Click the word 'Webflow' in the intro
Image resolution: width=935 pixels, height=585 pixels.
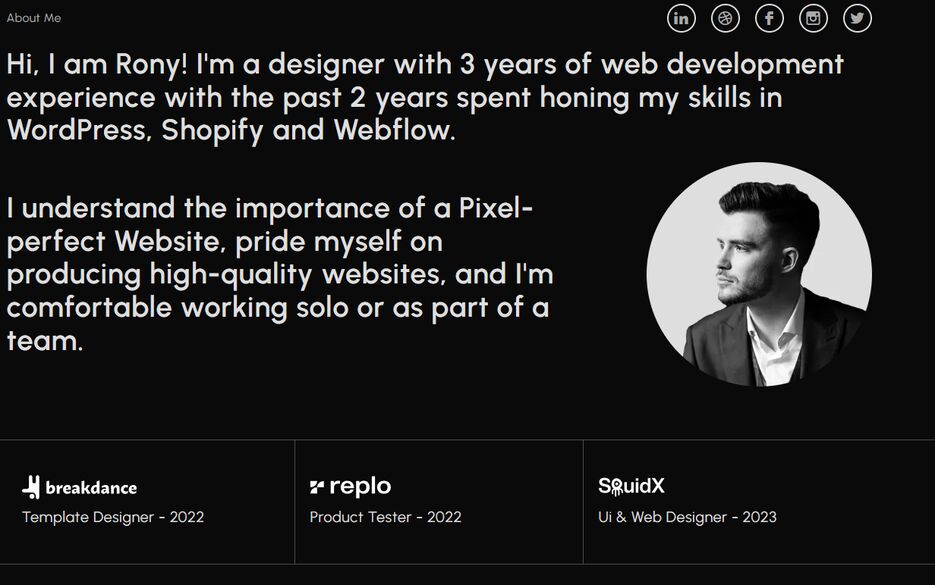click(x=394, y=130)
